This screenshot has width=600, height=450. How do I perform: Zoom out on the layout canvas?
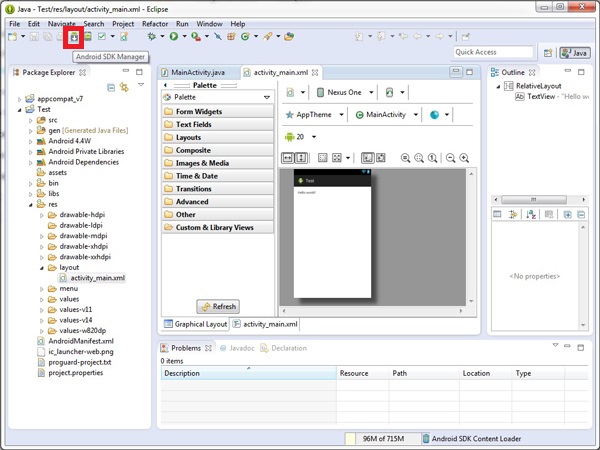tap(450, 158)
